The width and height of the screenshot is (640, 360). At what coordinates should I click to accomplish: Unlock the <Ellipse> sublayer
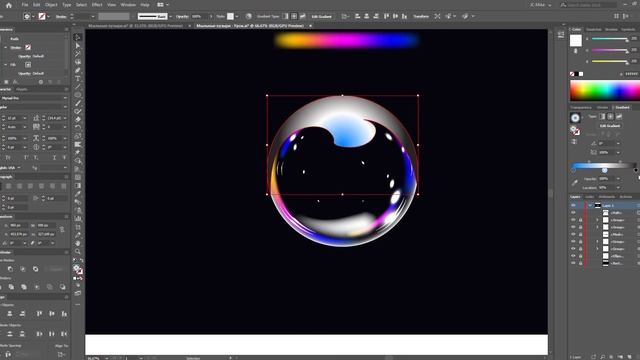(x=580, y=256)
